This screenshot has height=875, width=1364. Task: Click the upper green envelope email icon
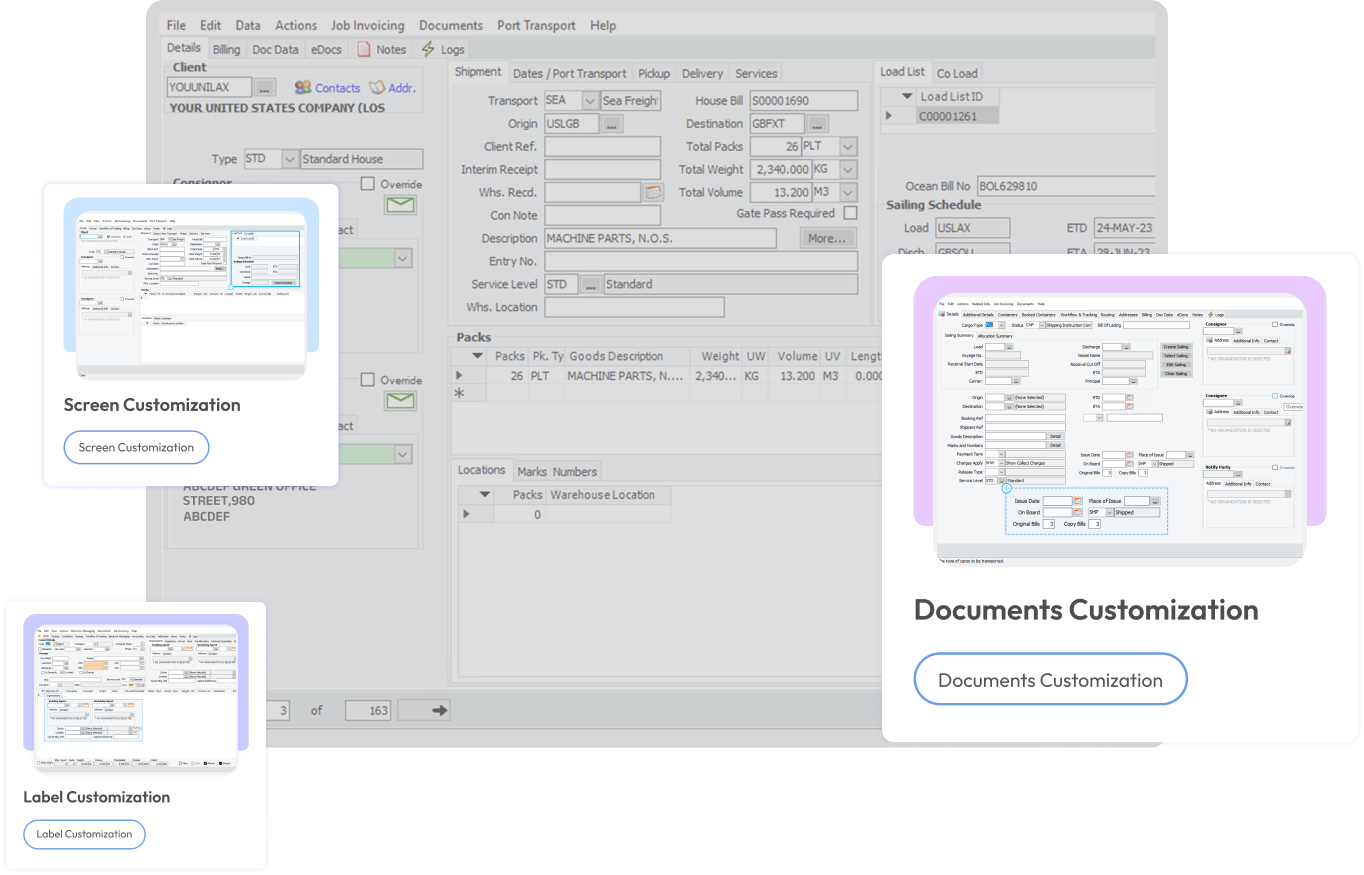coord(400,206)
